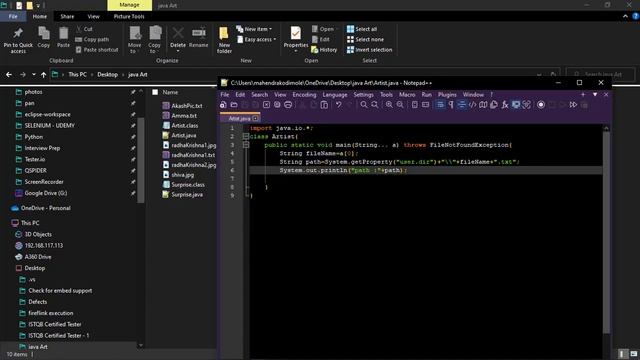Screen dimensions: 640x360
Task: Select AkashPic.txt file in Explorer
Action: (x=182, y=106)
